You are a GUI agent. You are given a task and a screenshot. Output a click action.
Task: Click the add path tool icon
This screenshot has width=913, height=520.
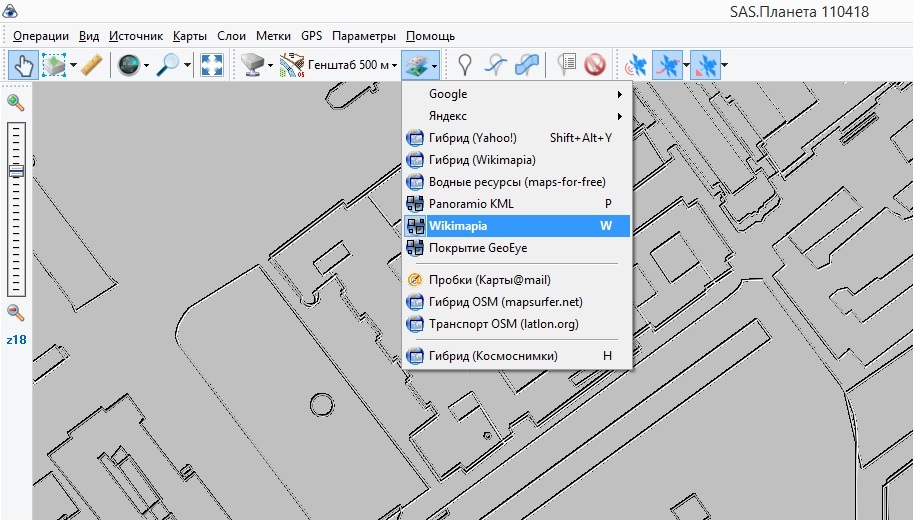(x=496, y=65)
